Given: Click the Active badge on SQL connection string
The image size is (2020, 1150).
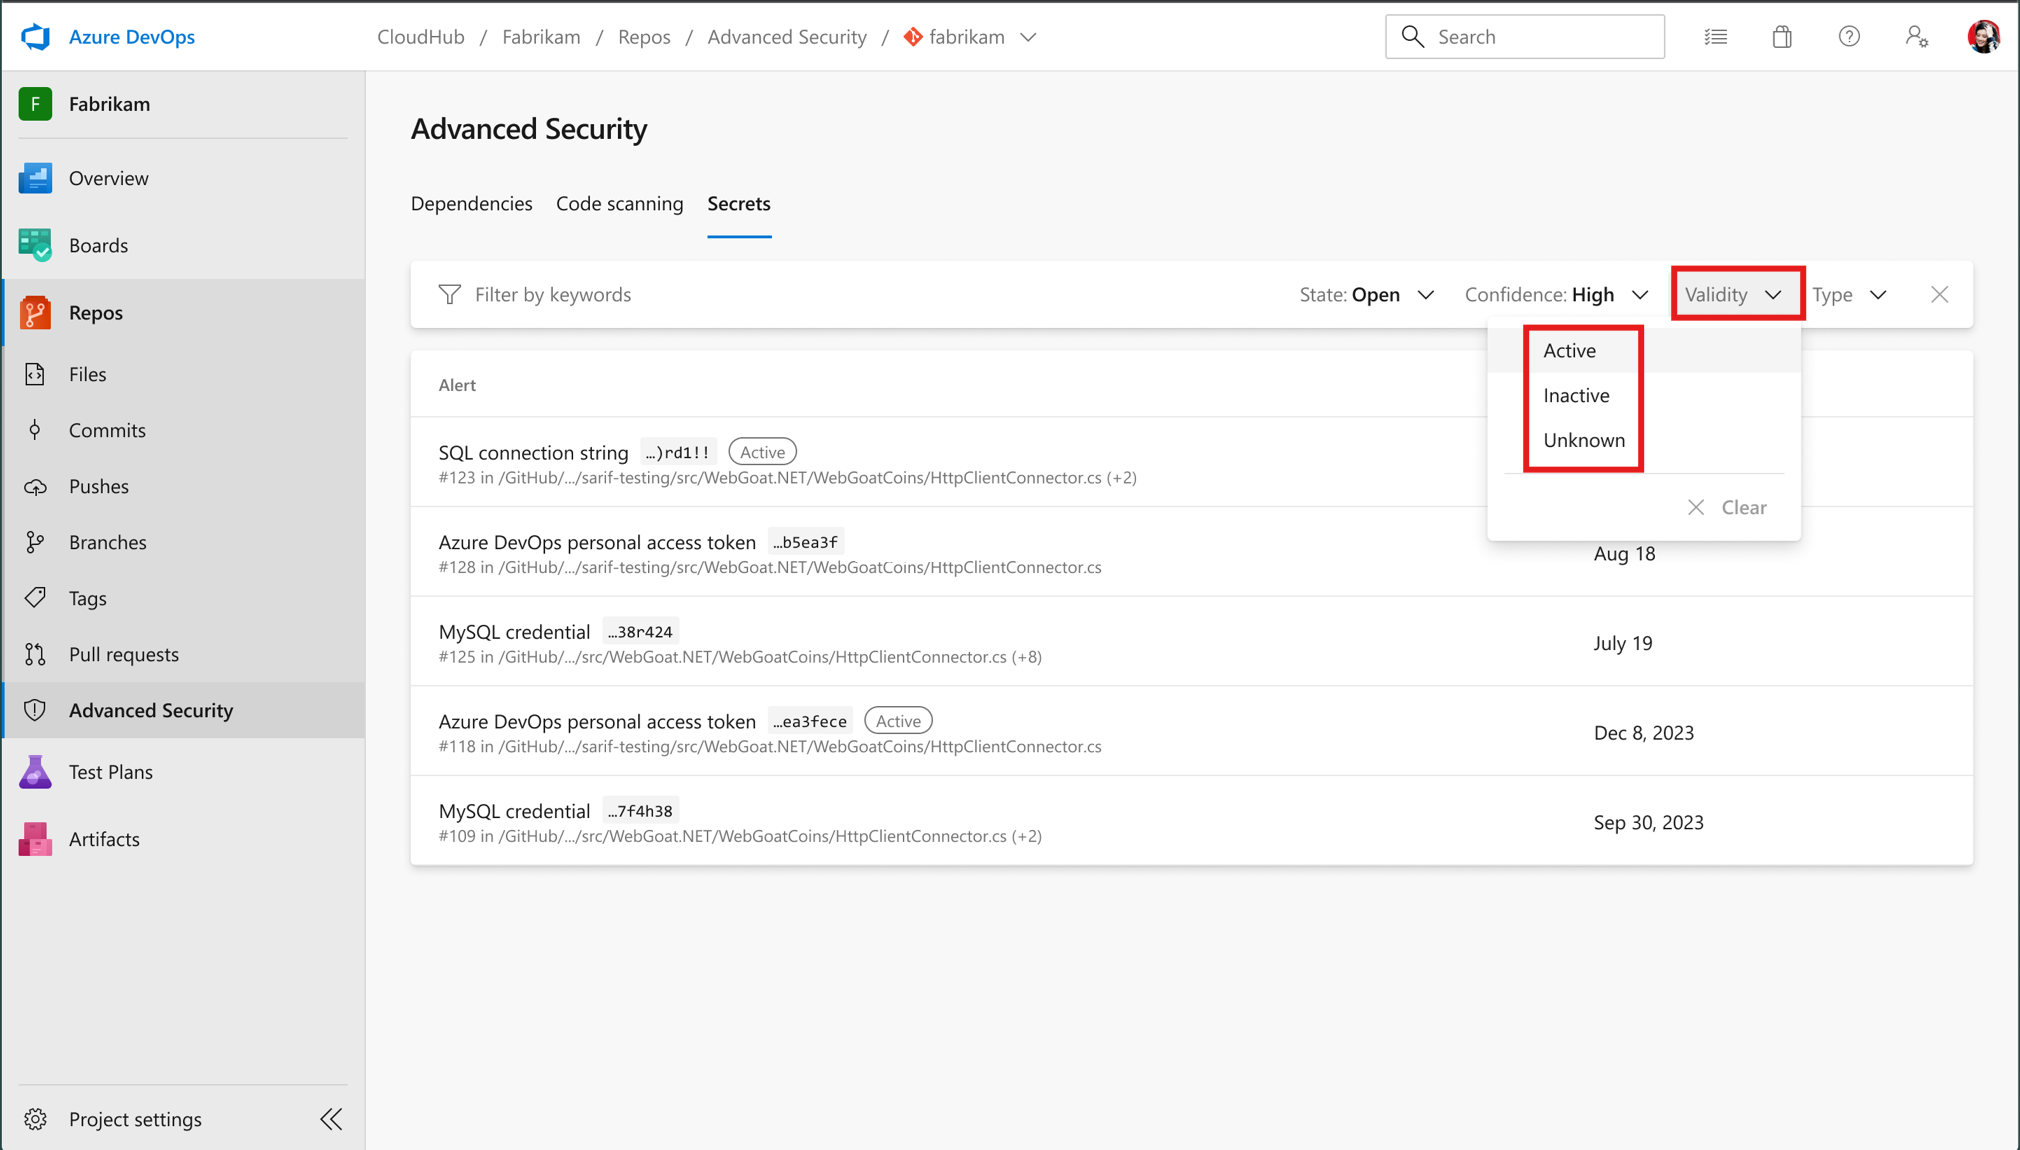Looking at the screenshot, I should click(763, 452).
